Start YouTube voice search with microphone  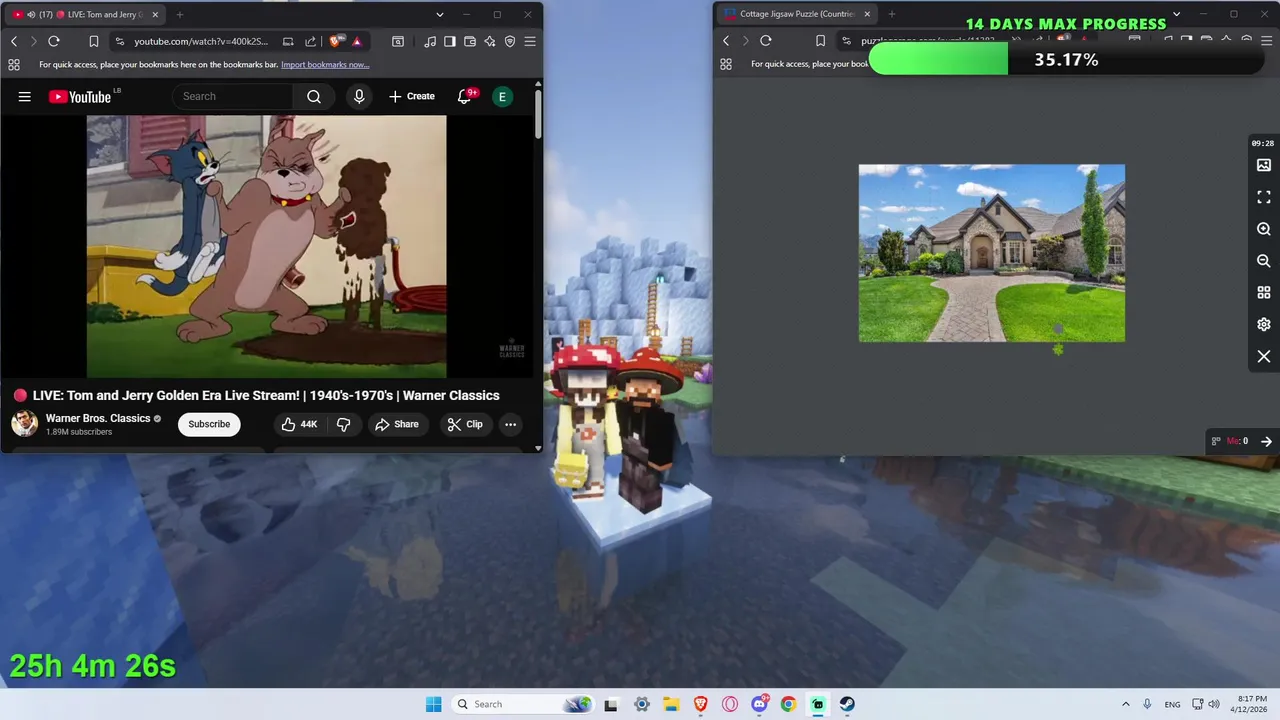click(x=359, y=96)
